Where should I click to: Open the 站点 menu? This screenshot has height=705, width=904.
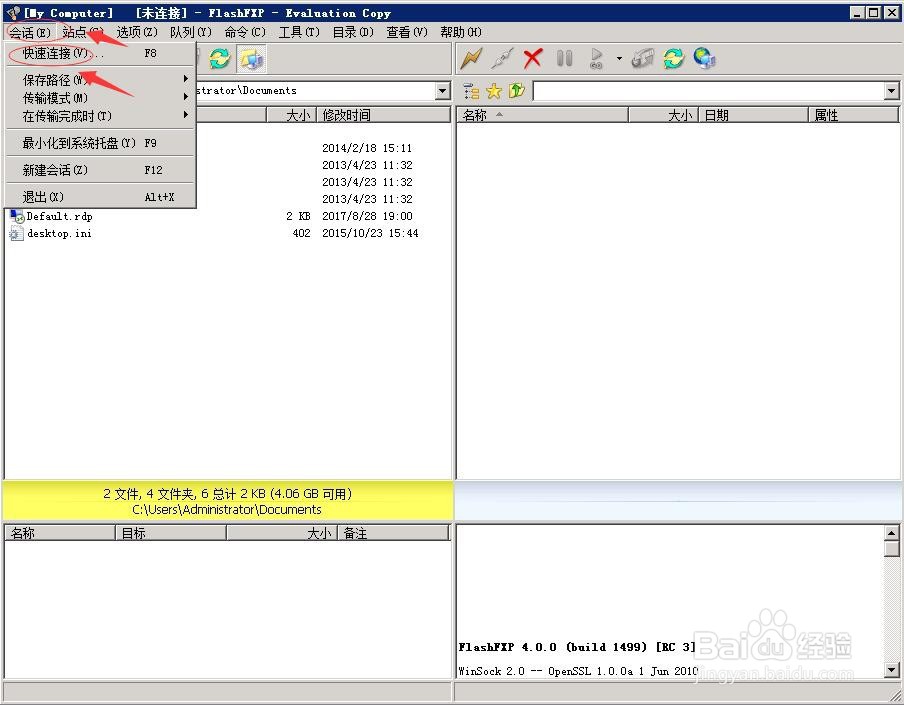pos(82,32)
